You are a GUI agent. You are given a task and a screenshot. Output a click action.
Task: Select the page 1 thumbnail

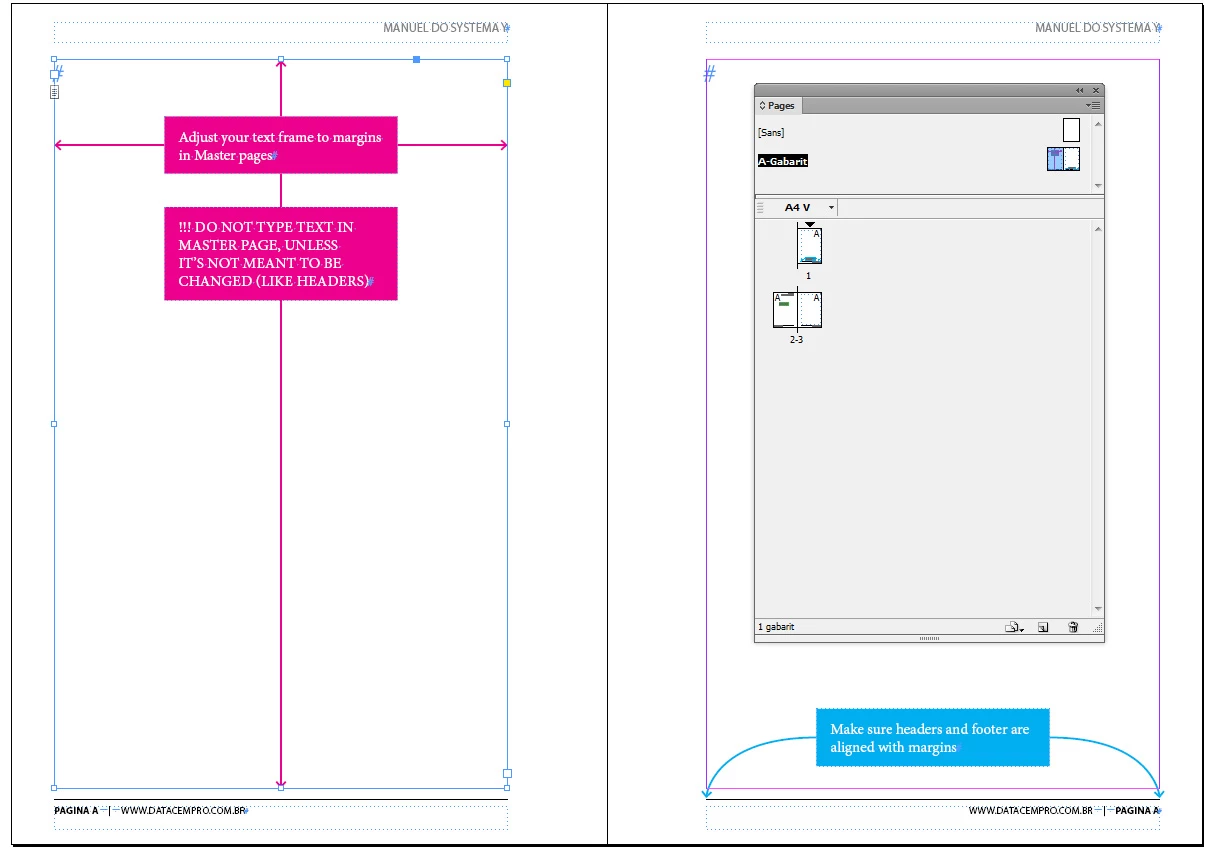click(x=809, y=246)
